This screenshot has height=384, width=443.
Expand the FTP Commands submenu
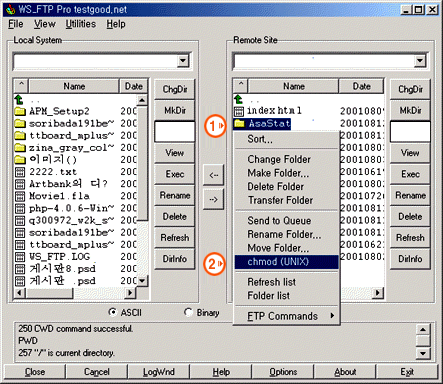(x=287, y=316)
